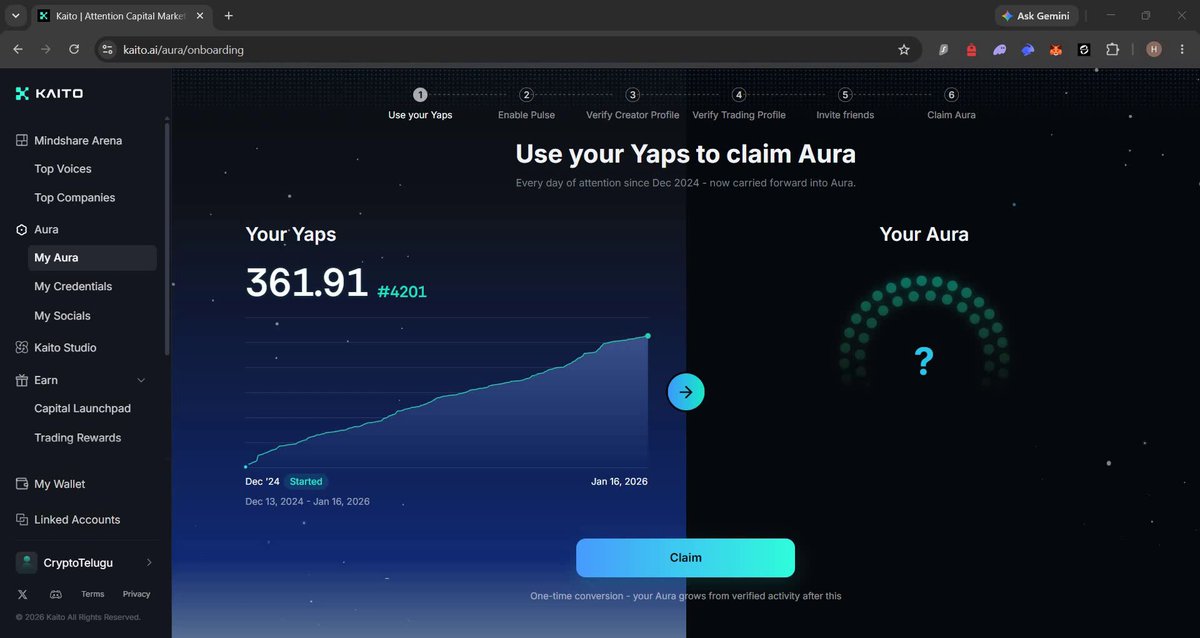Go back with the browser back arrow

[x=18, y=49]
